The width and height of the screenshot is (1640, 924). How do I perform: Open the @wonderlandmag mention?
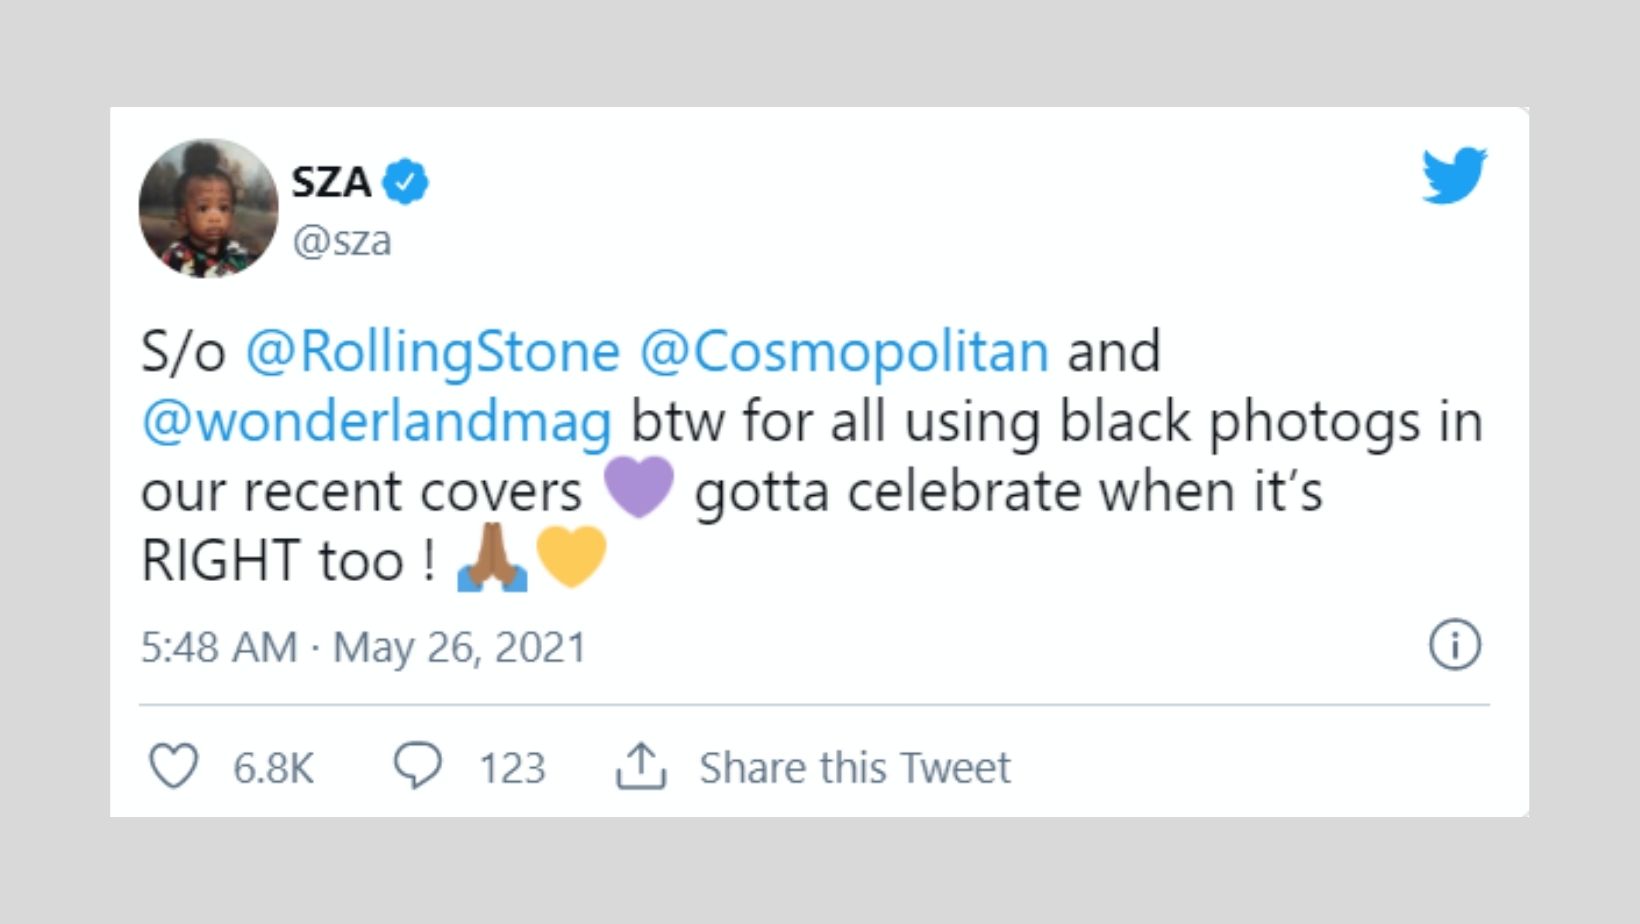pos(376,422)
